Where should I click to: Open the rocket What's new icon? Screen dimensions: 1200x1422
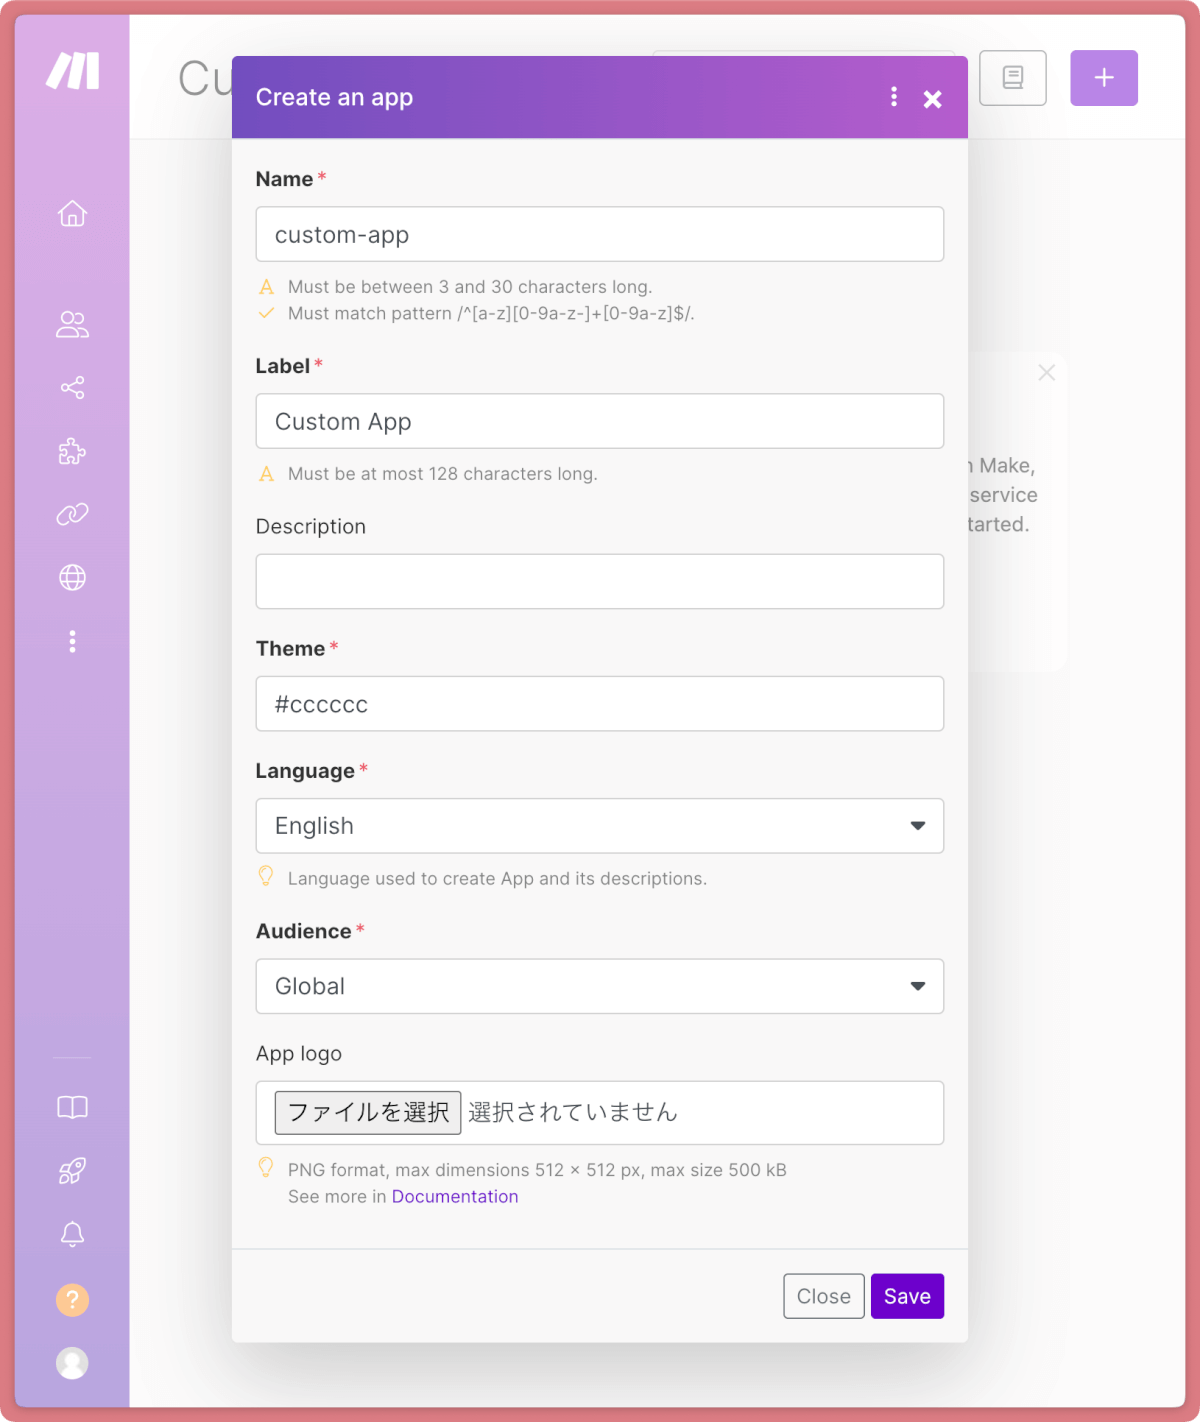pos(72,1171)
